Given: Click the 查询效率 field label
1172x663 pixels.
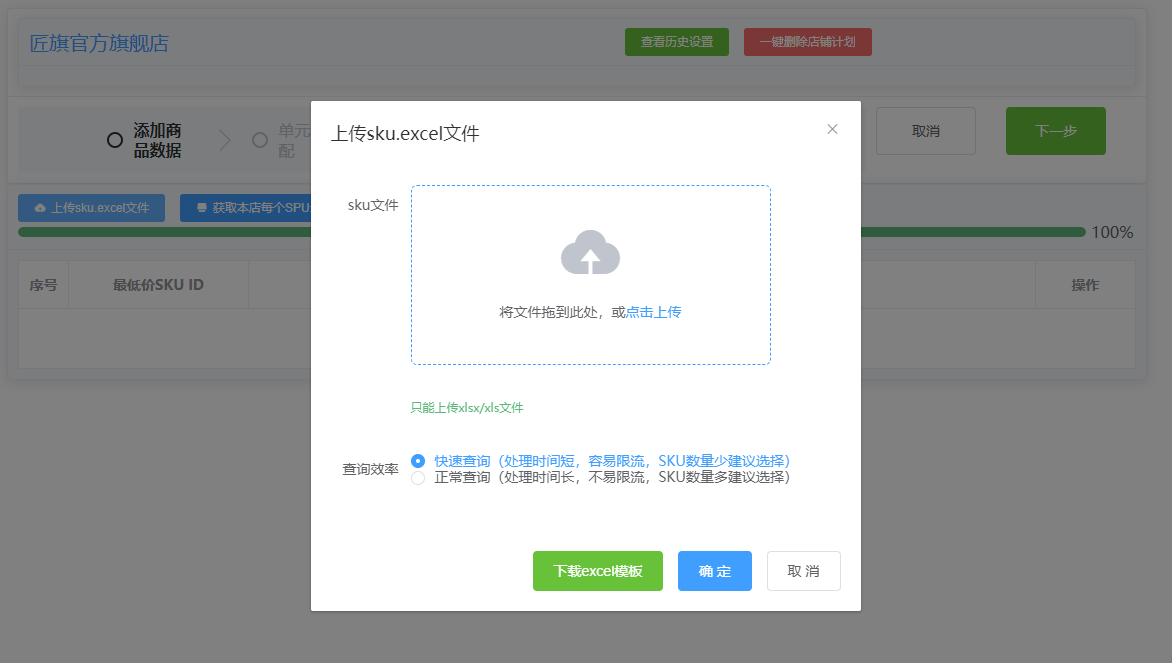Looking at the screenshot, I should click(370, 469).
